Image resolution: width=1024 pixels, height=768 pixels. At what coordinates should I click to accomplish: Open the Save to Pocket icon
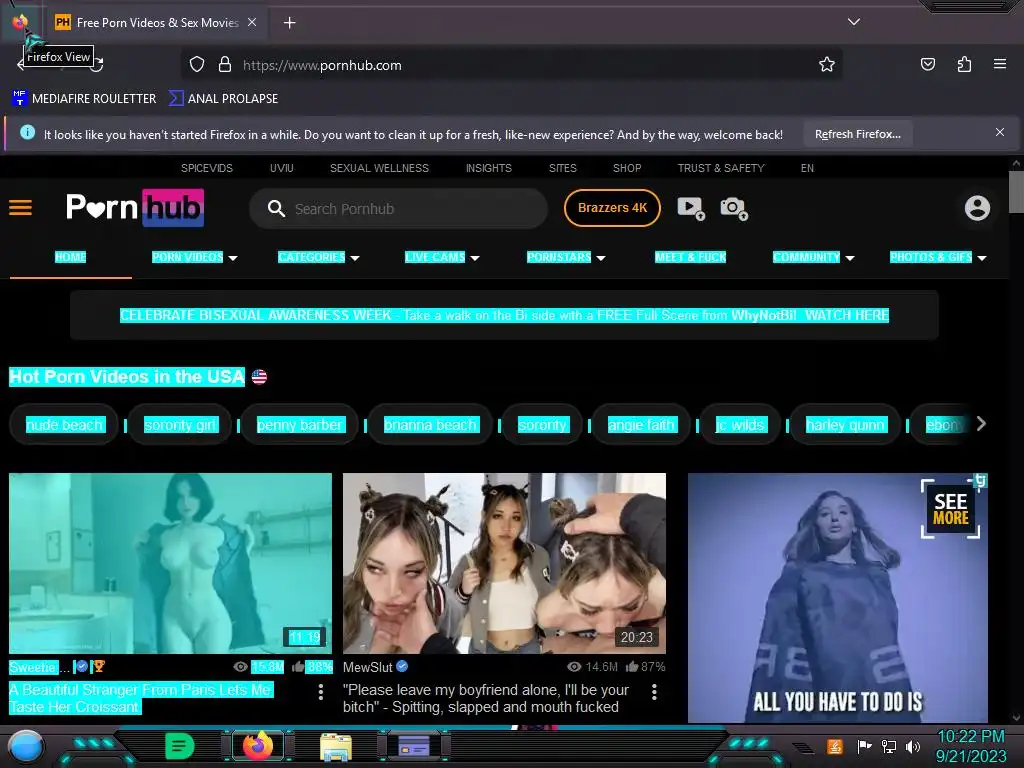click(927, 64)
